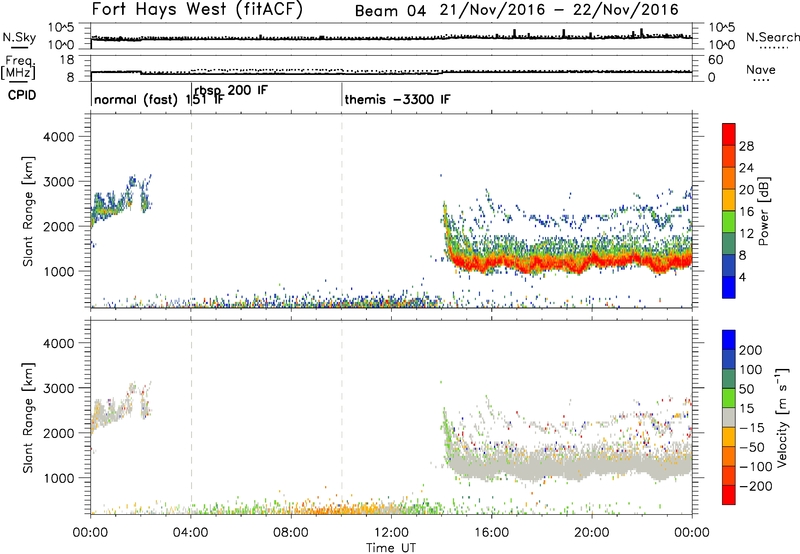Click the '16:00' time axis label
The height and width of the screenshot is (554, 800).
click(491, 533)
